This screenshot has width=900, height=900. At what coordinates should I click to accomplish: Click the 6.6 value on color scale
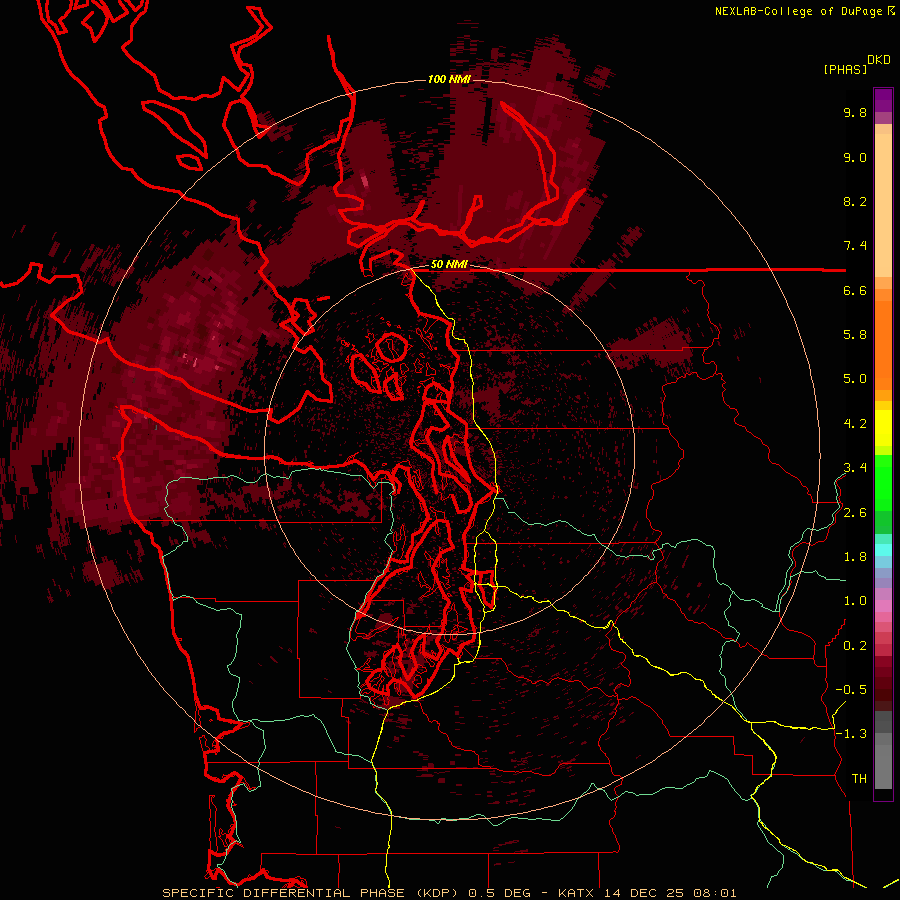pyautogui.click(x=855, y=290)
